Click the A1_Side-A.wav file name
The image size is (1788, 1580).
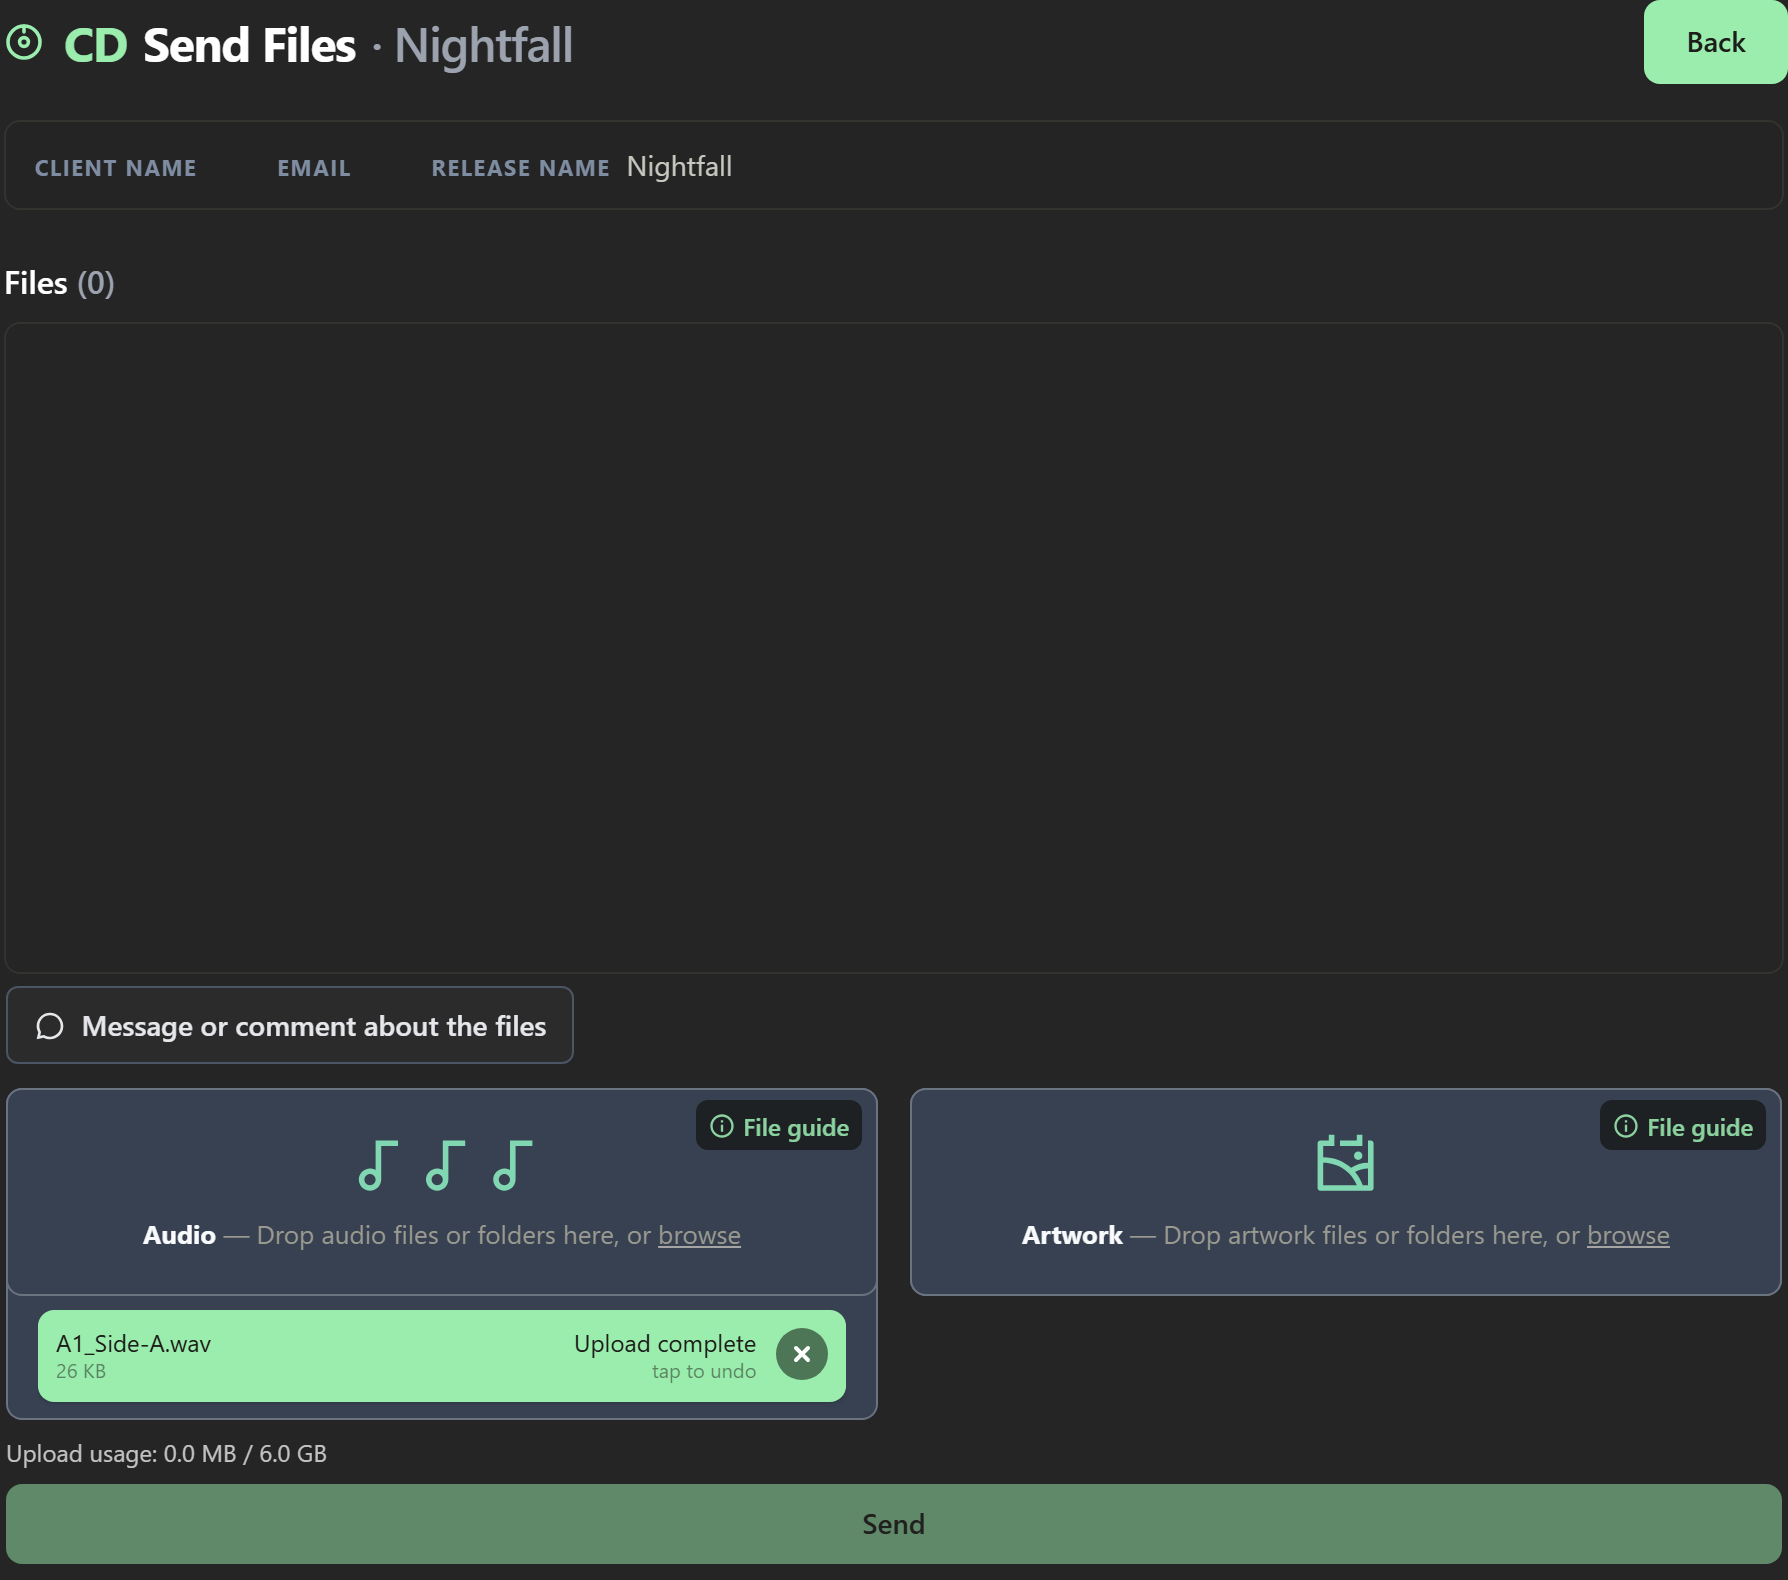point(133,1343)
